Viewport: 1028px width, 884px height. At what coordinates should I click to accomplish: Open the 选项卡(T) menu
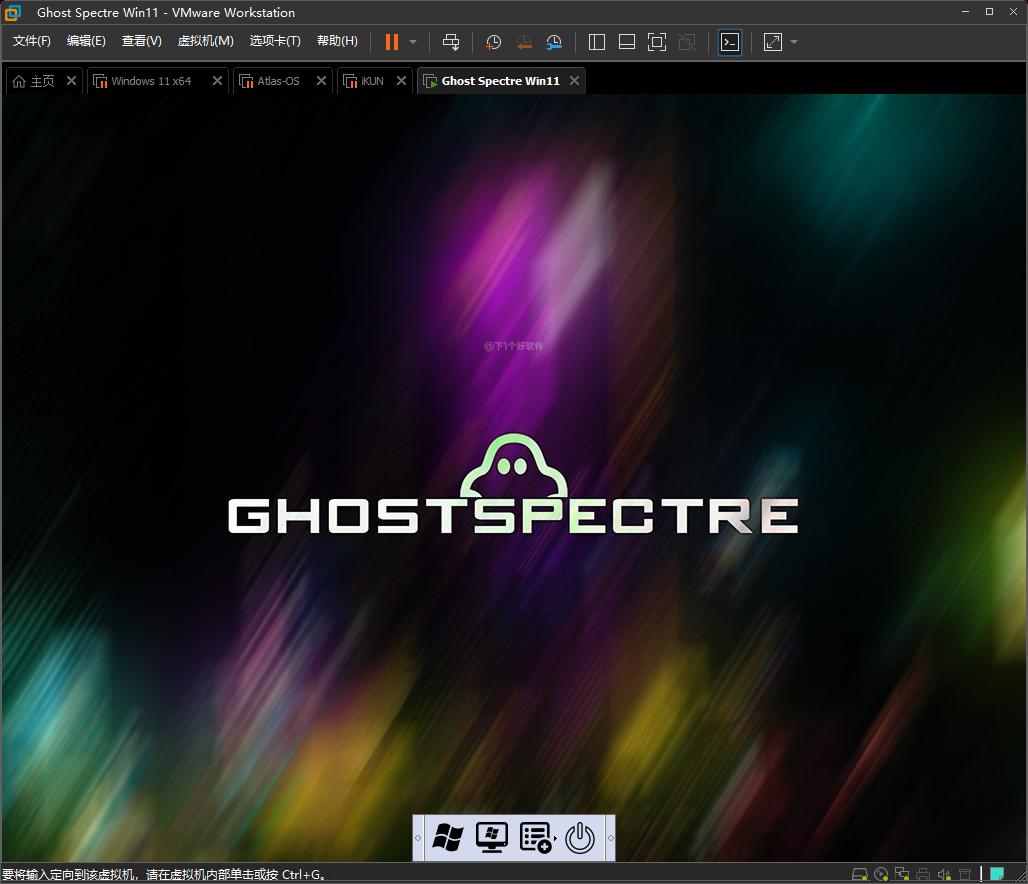tap(275, 41)
